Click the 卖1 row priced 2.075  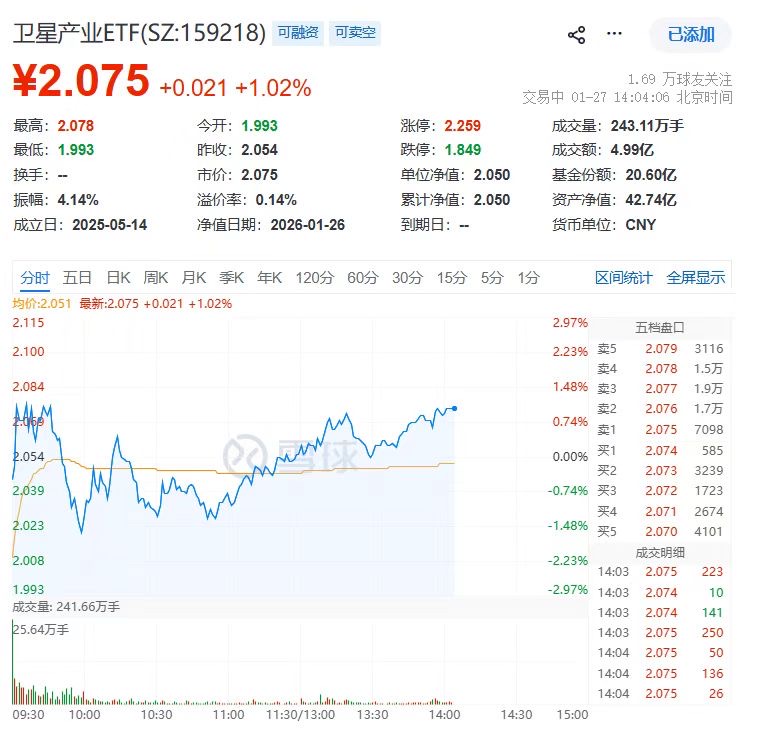coord(660,430)
